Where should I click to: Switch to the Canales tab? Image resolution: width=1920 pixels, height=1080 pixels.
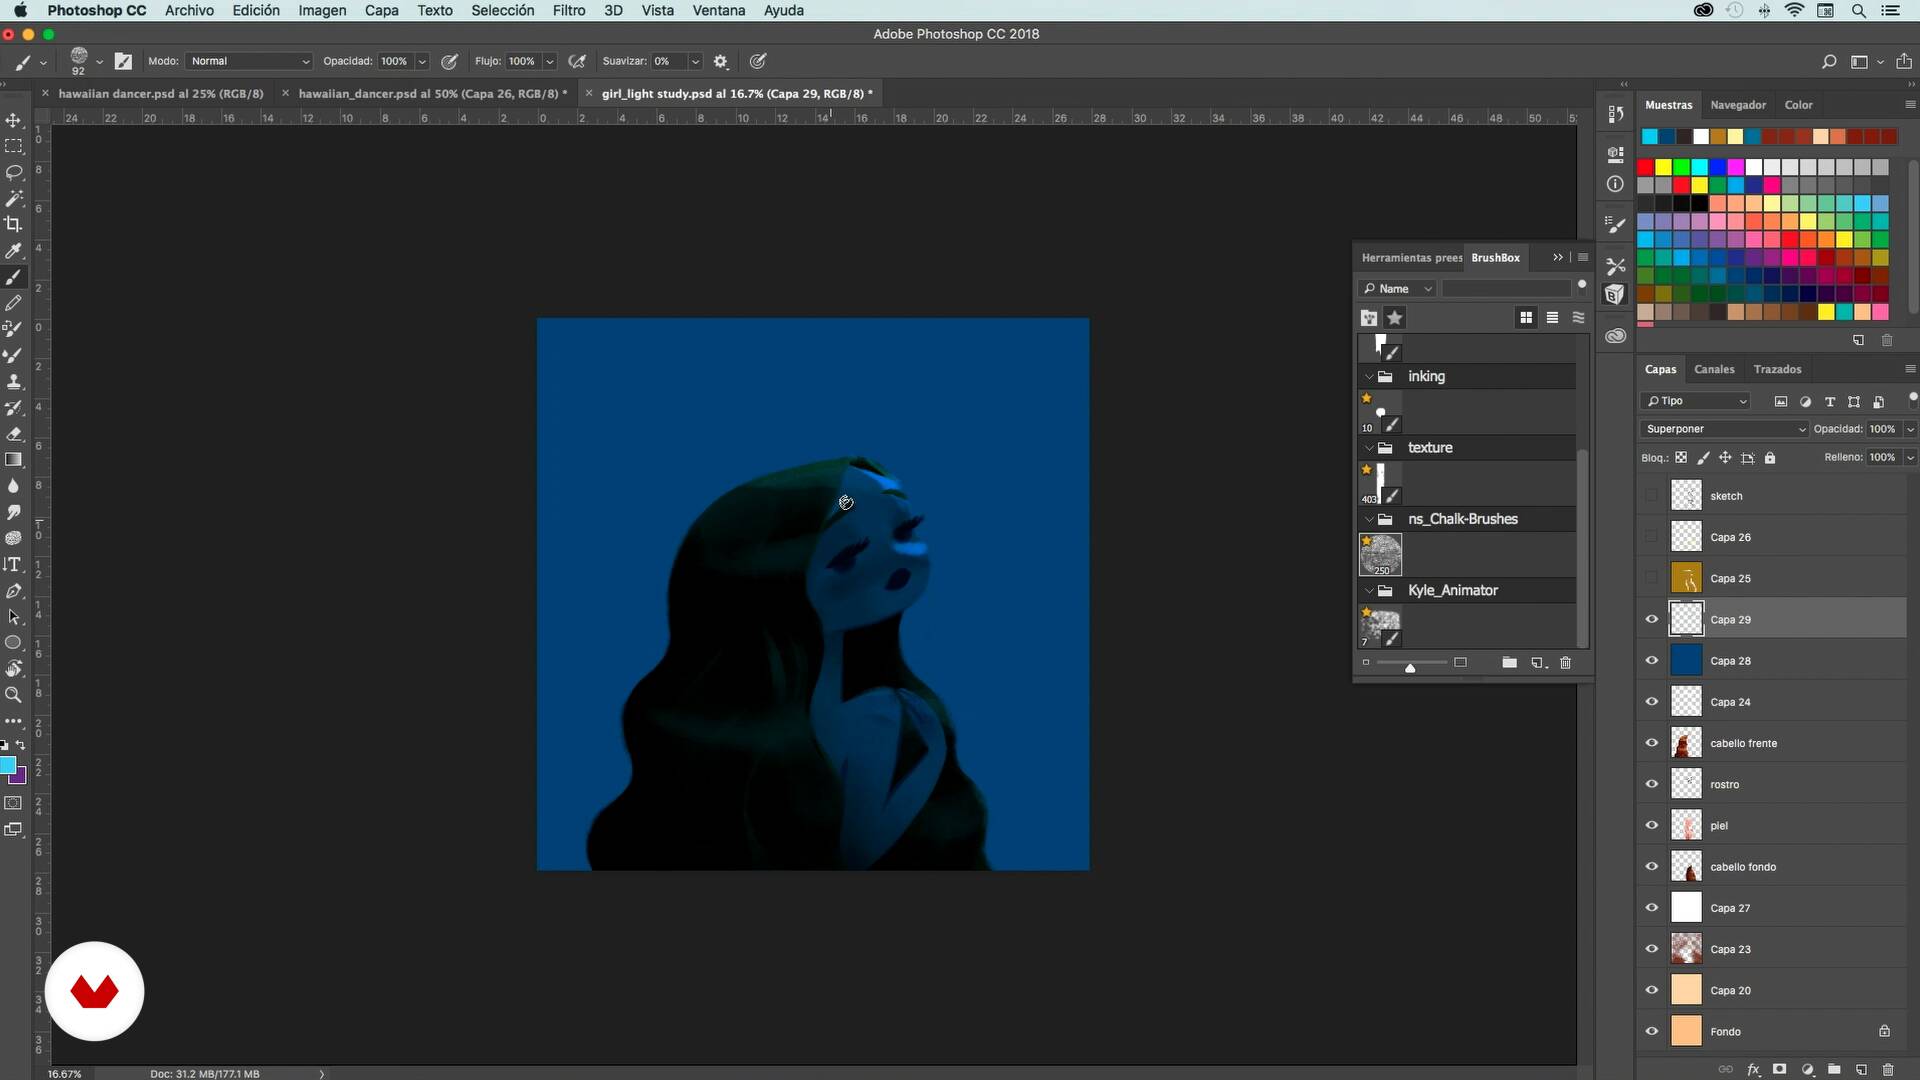1714,369
